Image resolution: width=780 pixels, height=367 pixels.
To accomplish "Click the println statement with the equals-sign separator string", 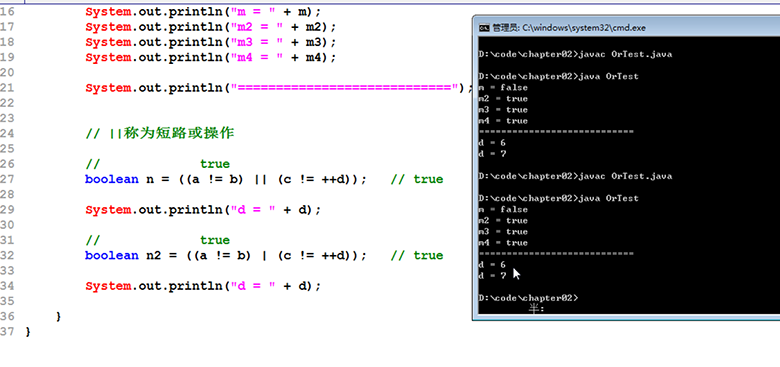I will pyautogui.click(x=279, y=88).
